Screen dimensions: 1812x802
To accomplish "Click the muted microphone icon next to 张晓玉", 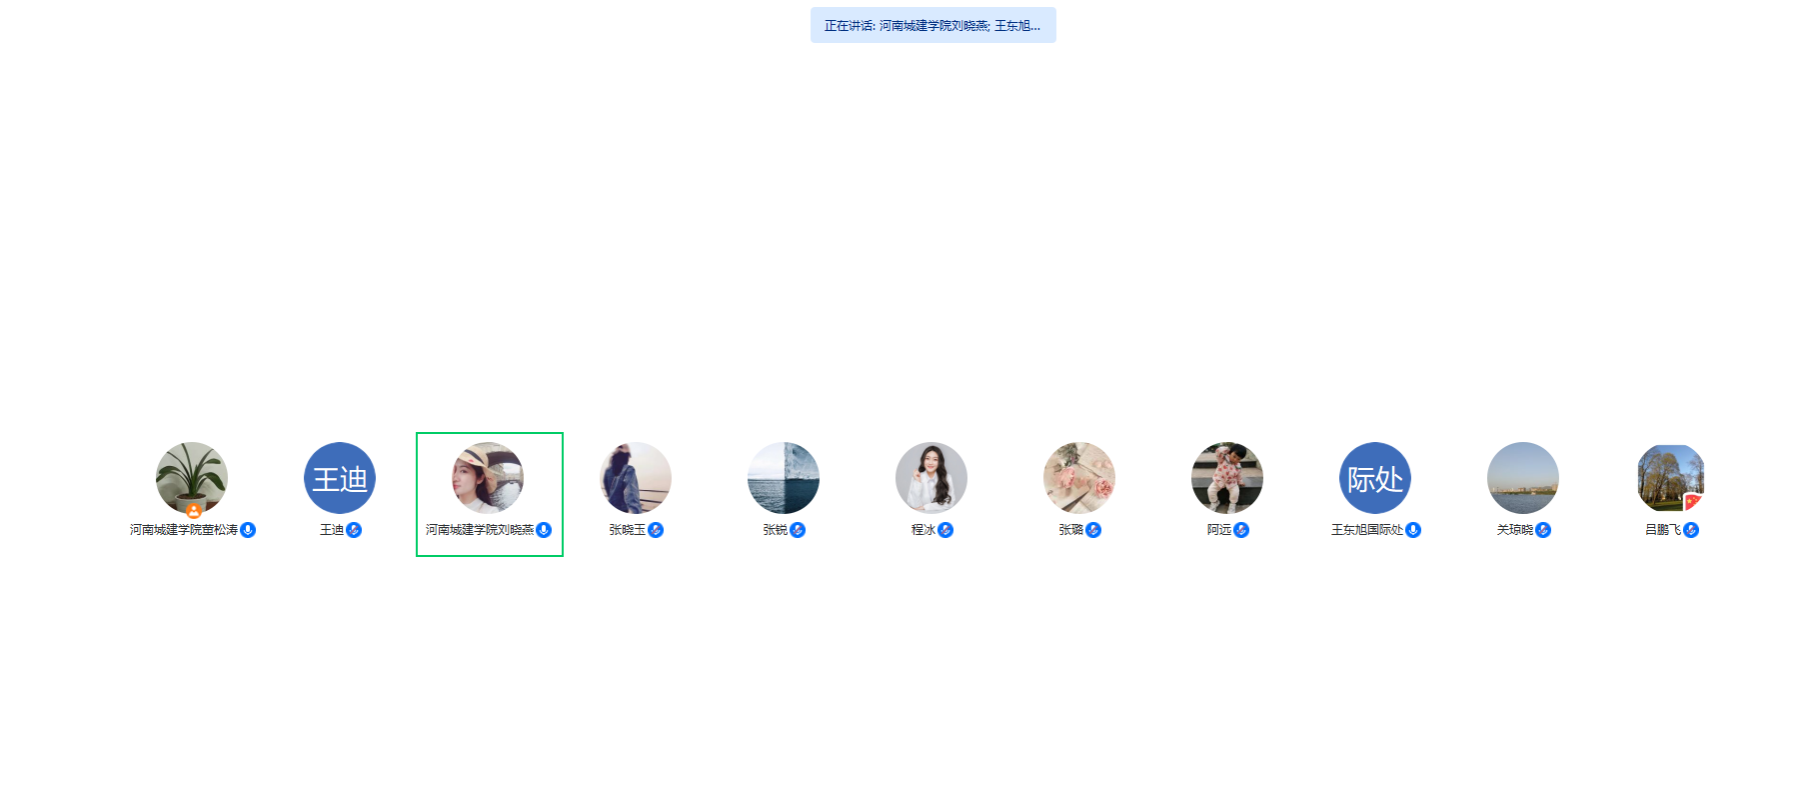I will coord(656,530).
